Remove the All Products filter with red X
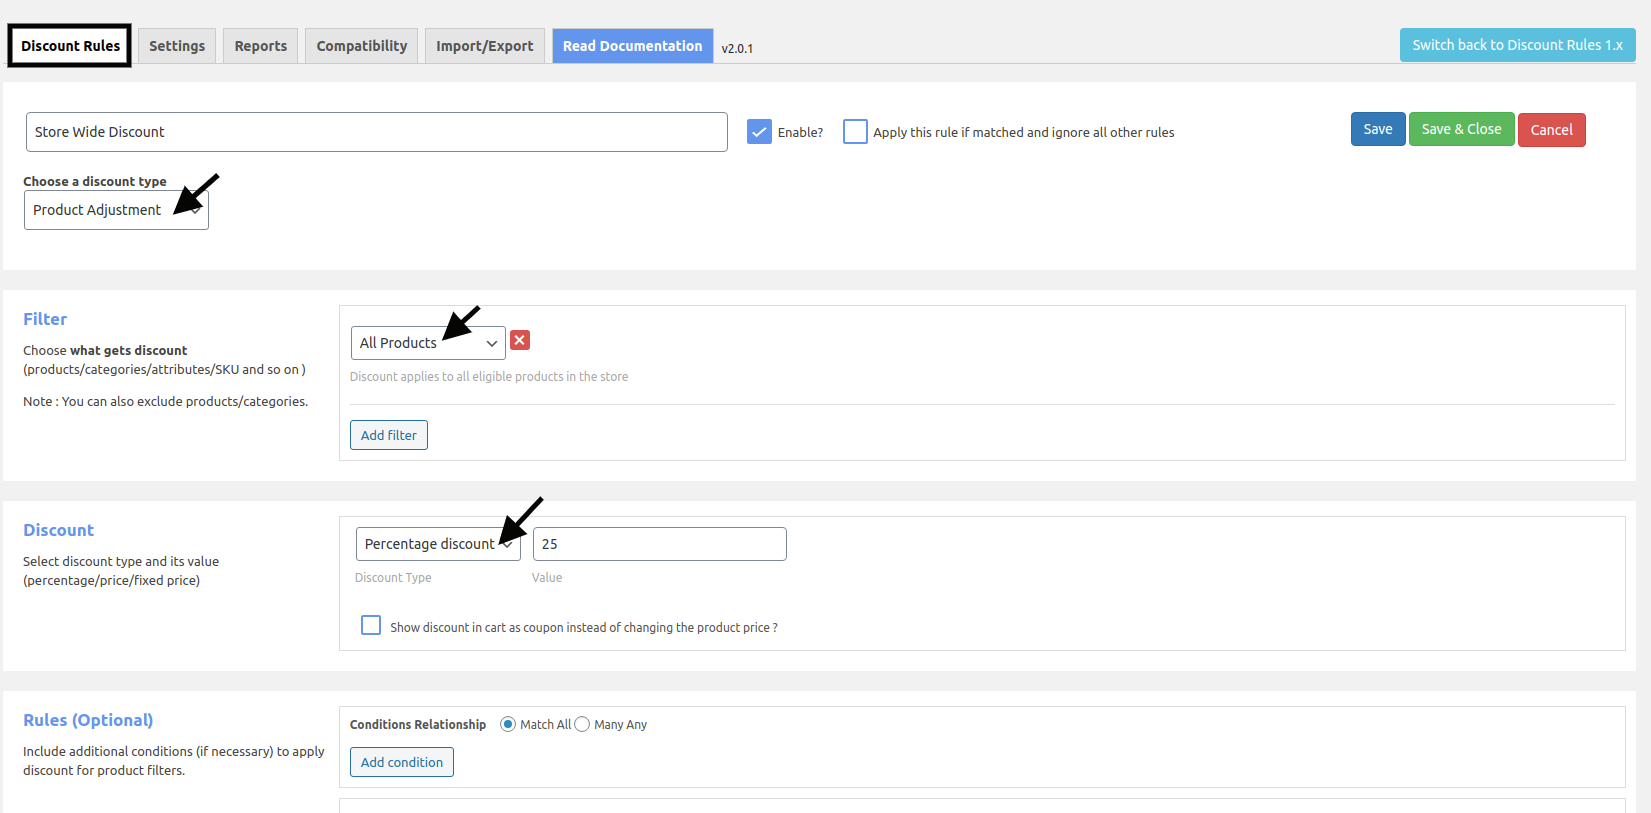This screenshot has width=1651, height=813. (x=520, y=341)
